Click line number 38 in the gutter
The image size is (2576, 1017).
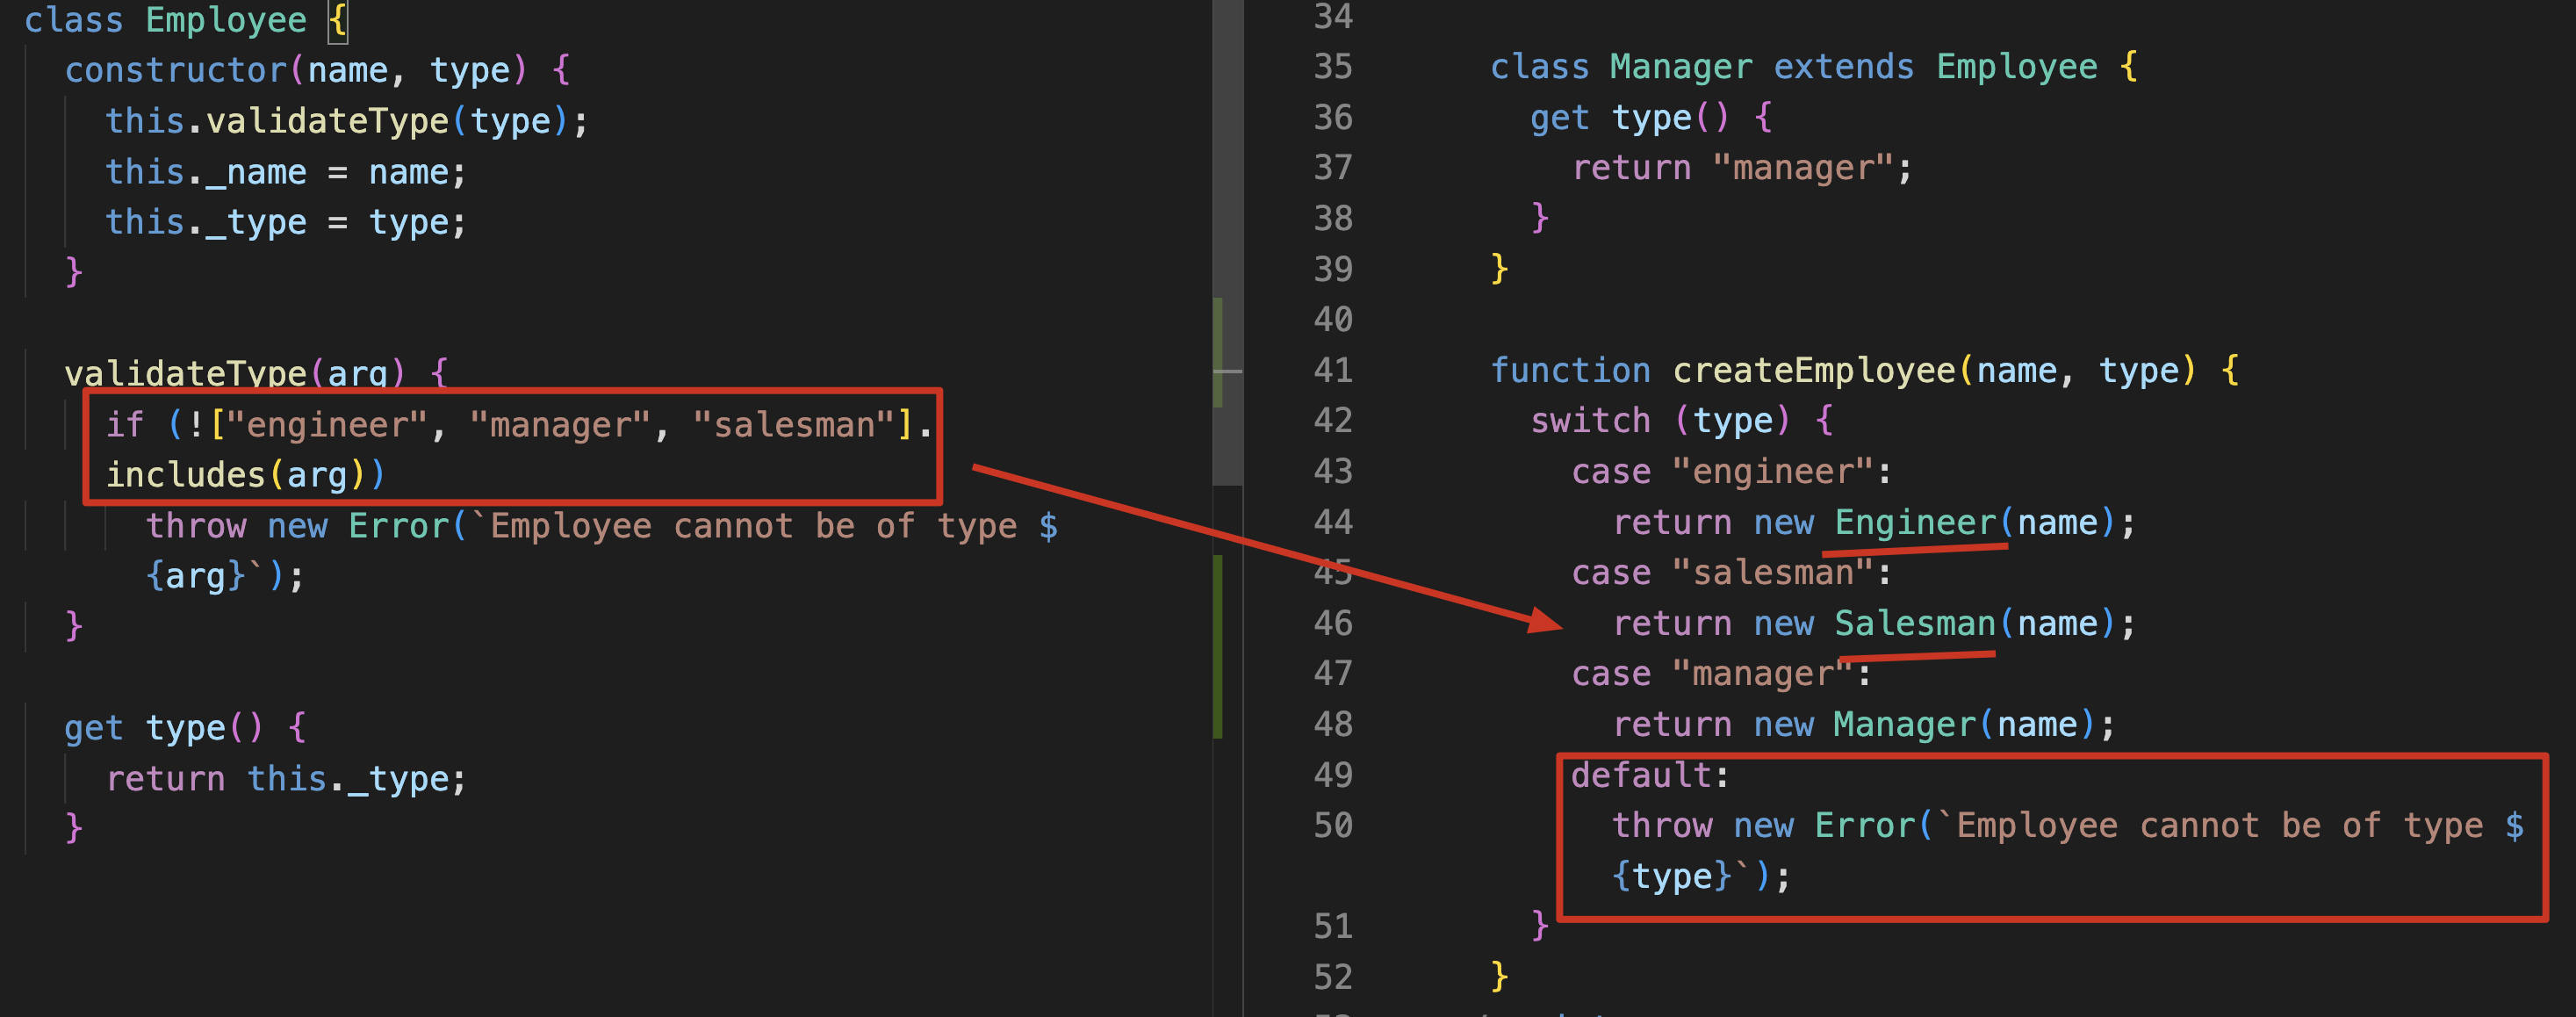point(1332,219)
